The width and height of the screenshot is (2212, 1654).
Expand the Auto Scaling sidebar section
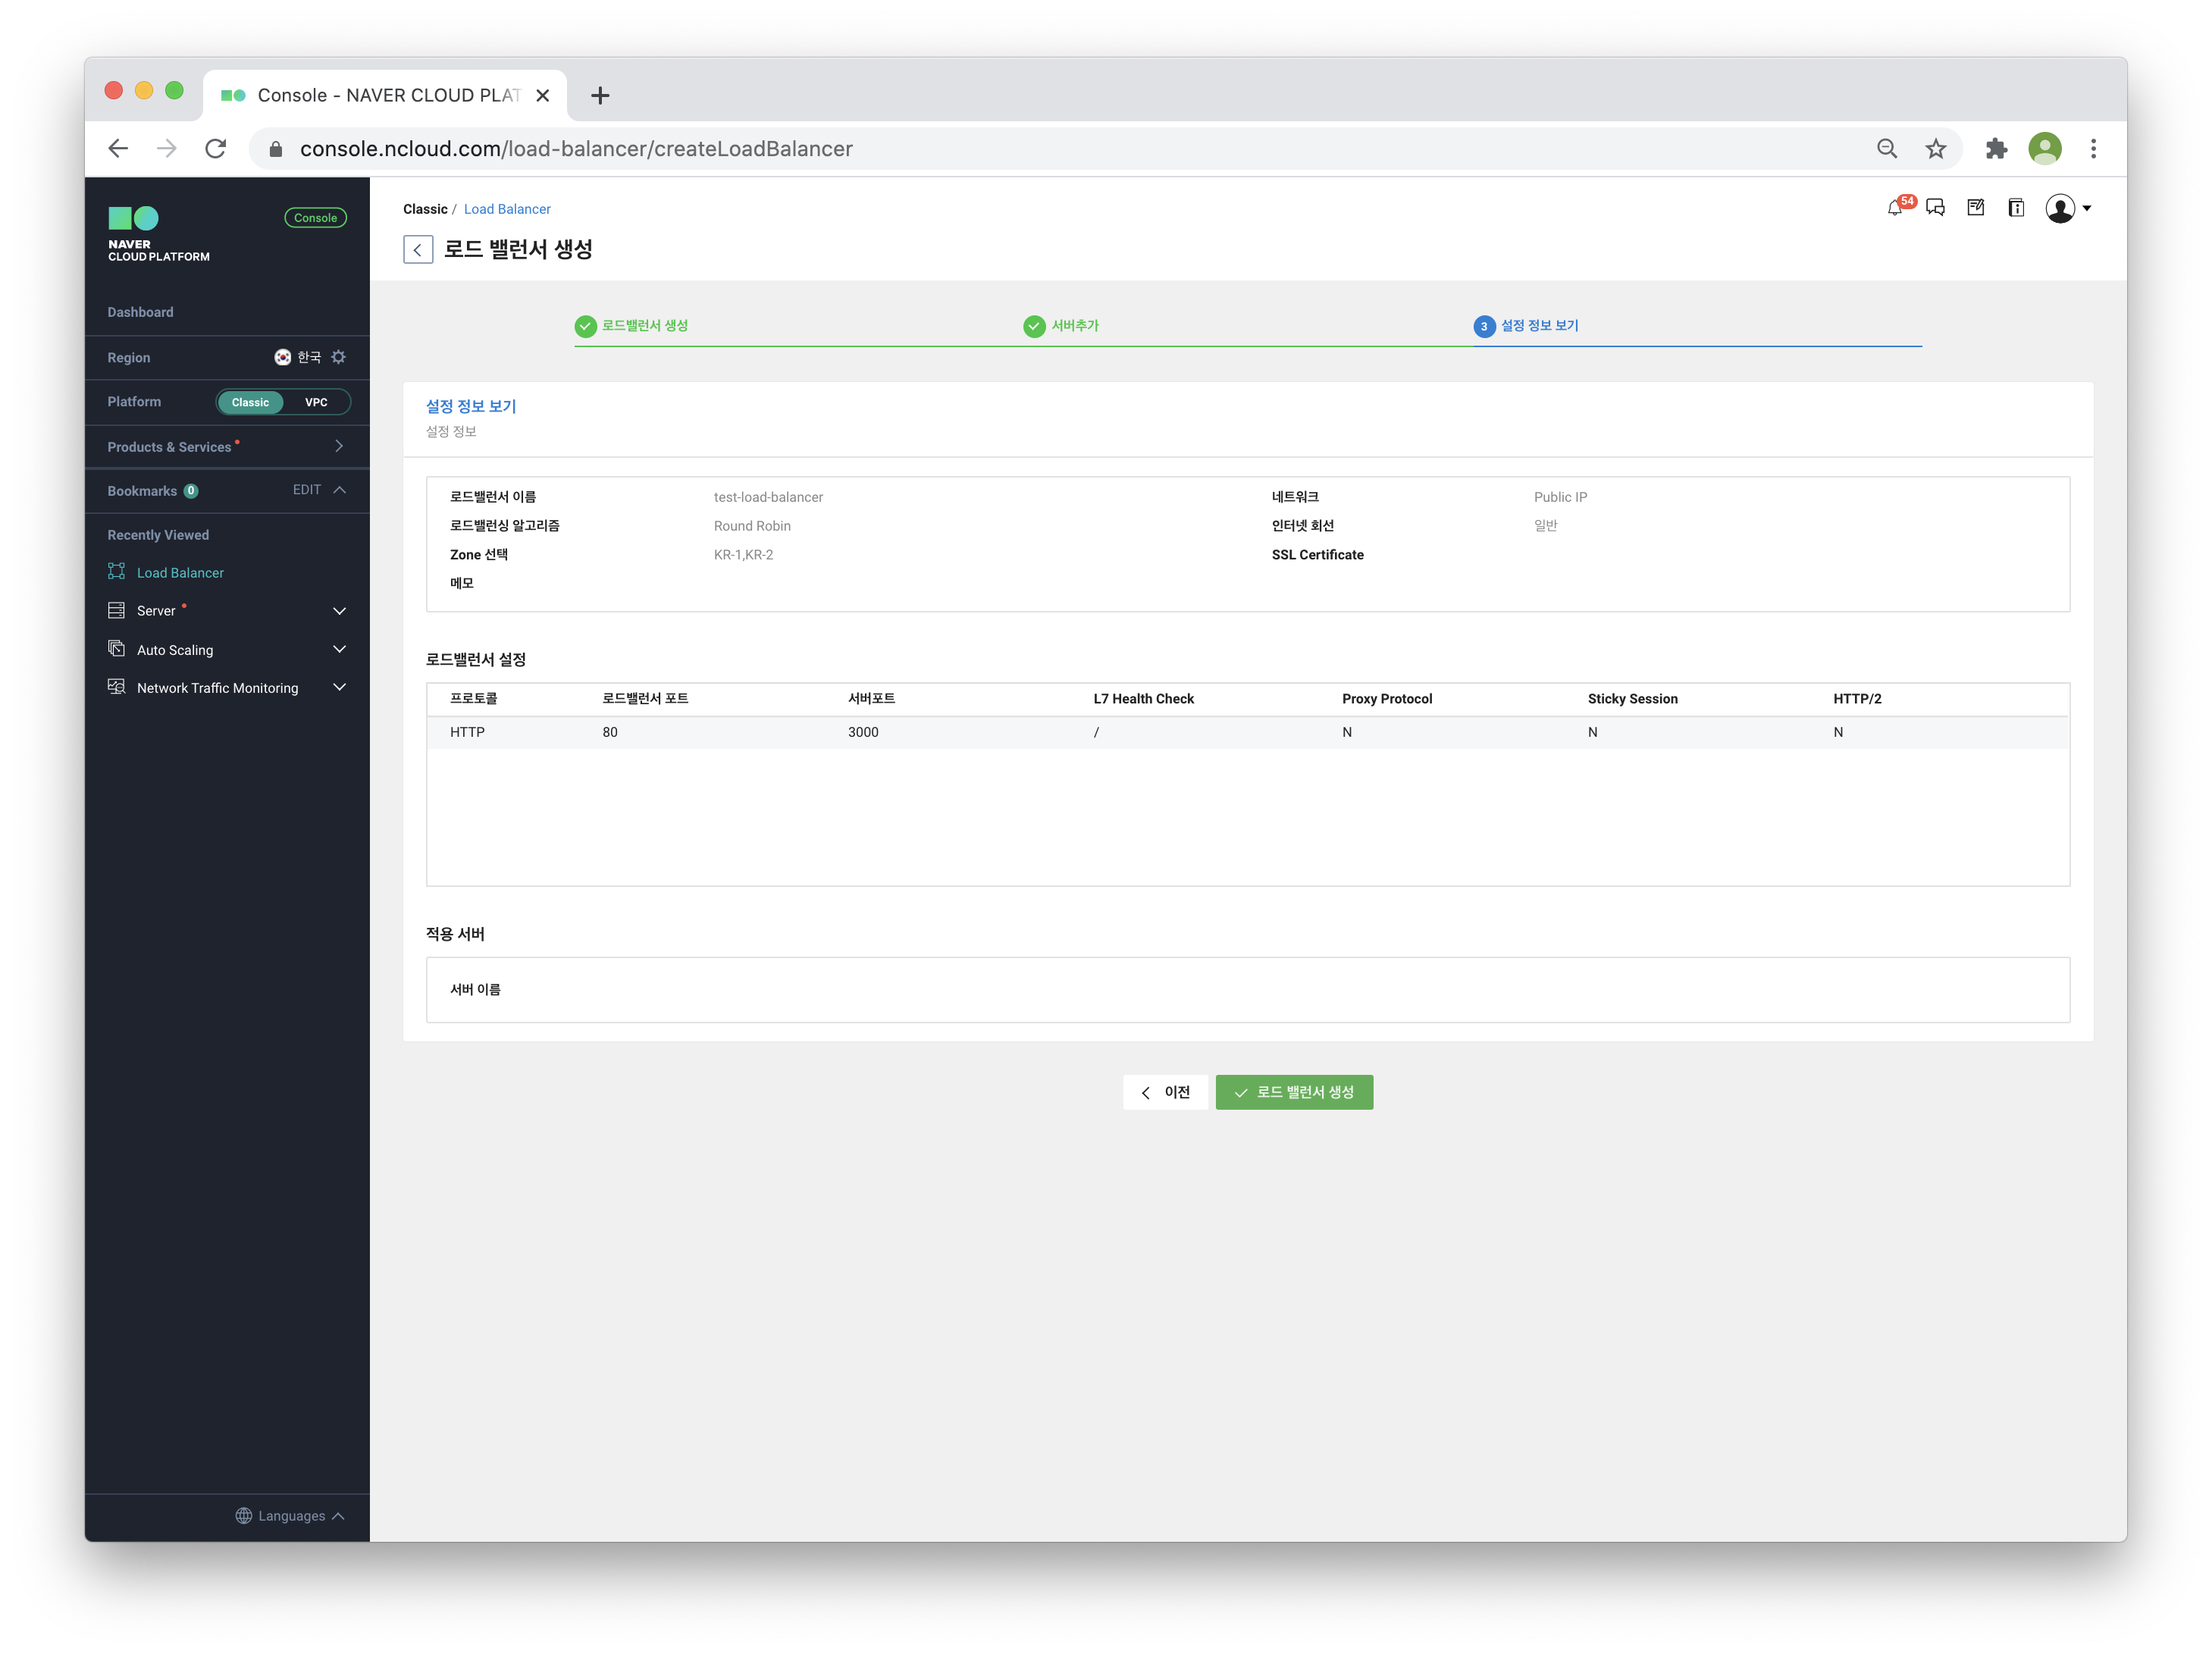pos(339,650)
